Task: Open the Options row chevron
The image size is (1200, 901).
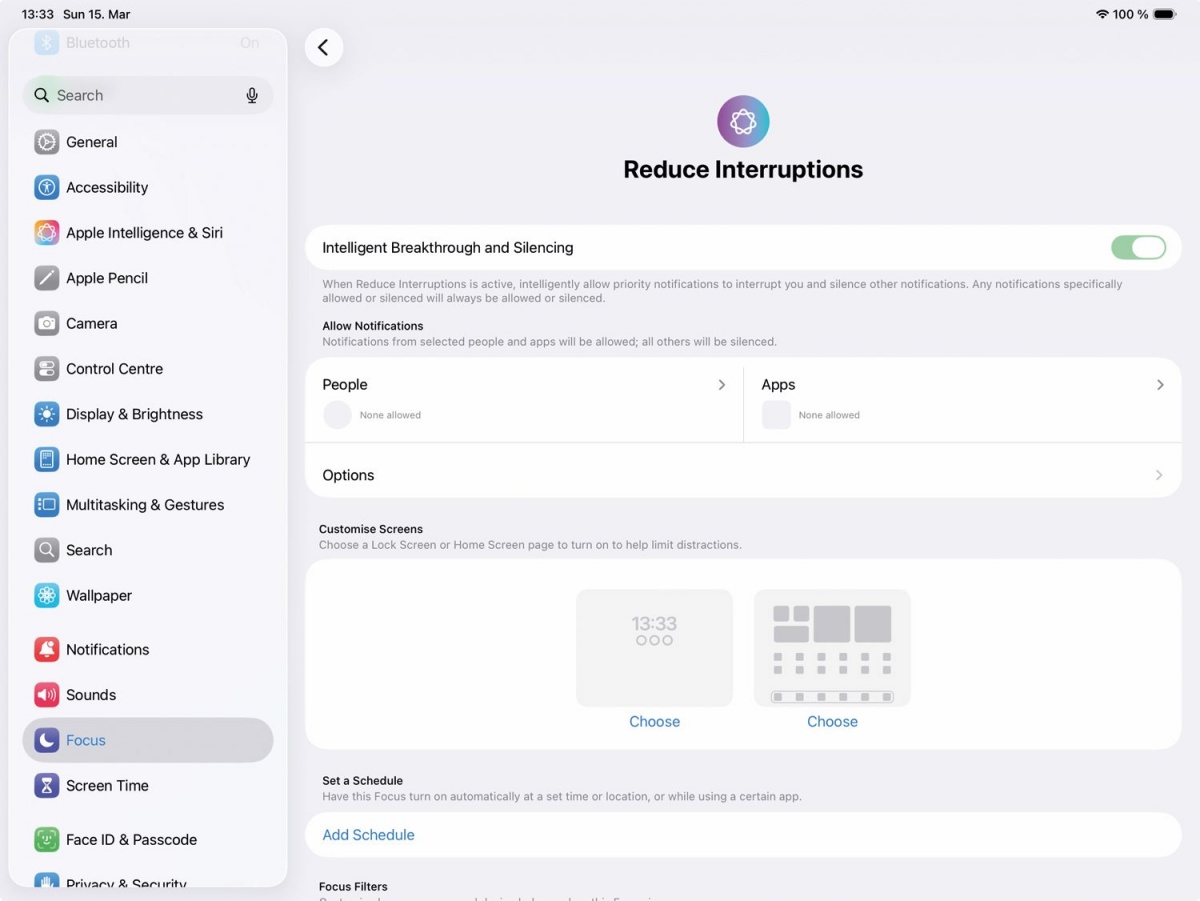Action: click(1159, 475)
